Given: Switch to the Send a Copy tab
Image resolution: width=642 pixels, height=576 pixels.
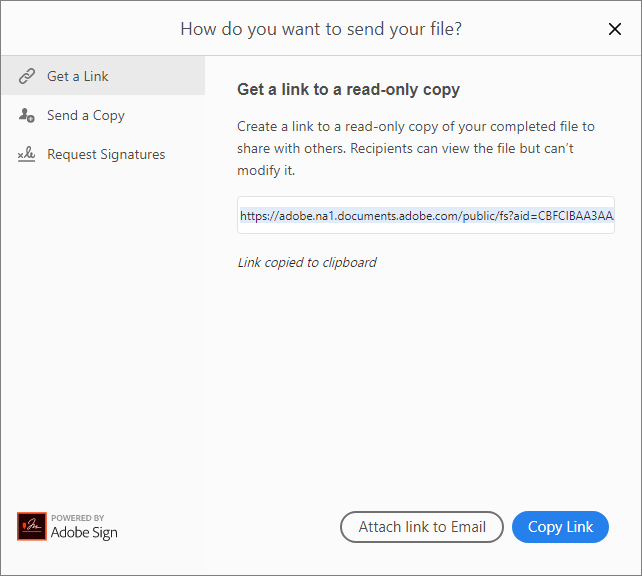Looking at the screenshot, I should pos(86,115).
